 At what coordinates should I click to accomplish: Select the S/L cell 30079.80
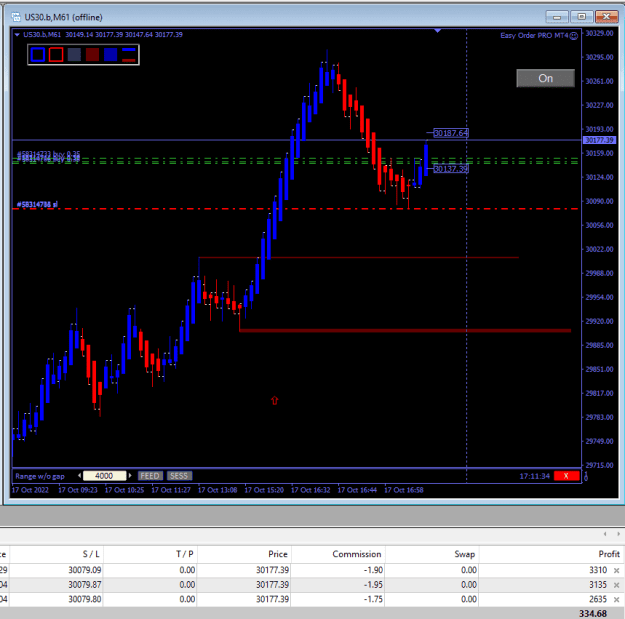(x=85, y=599)
